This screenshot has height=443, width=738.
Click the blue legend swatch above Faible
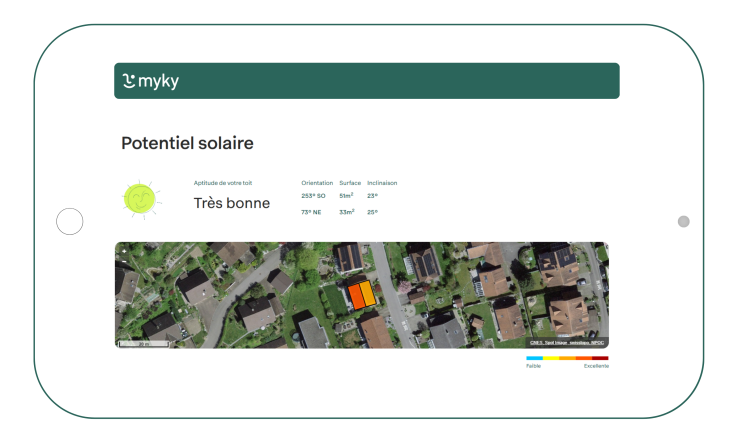tap(534, 358)
